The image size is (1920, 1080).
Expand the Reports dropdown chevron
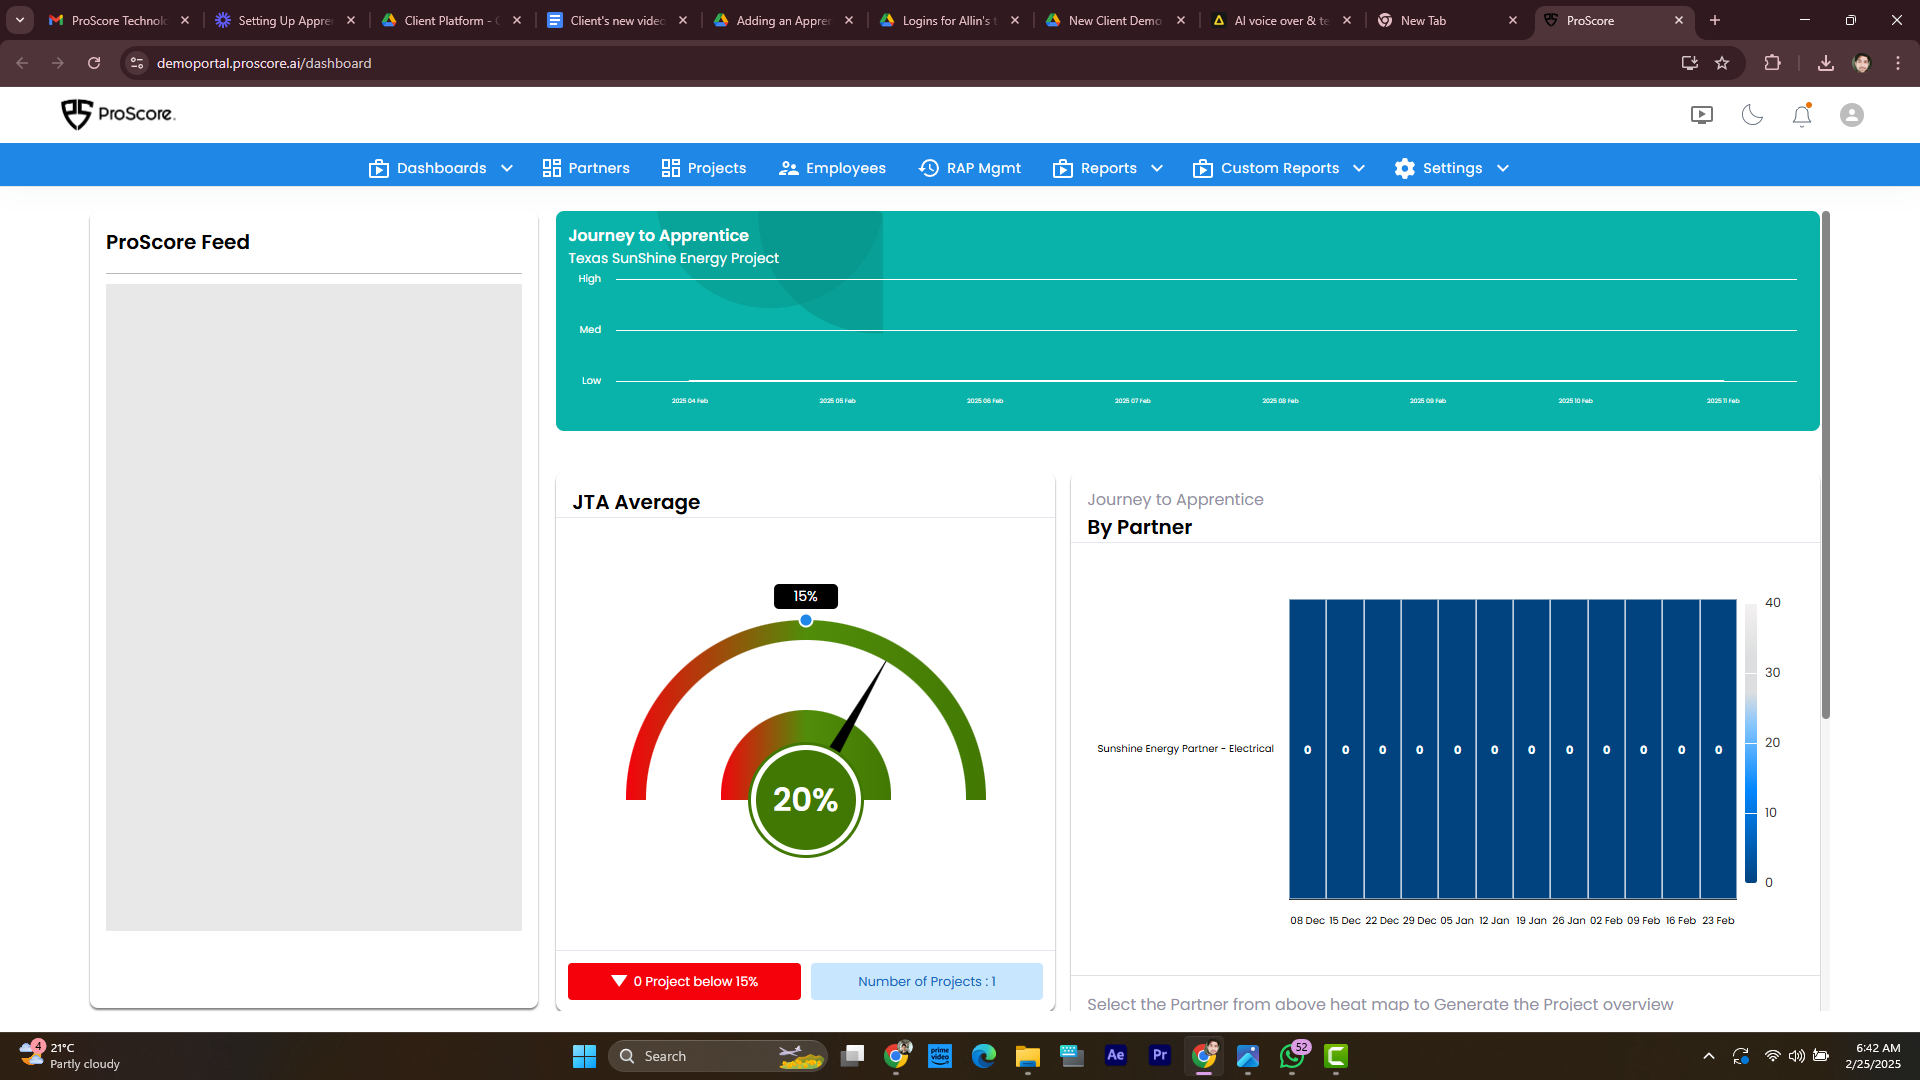click(1157, 168)
